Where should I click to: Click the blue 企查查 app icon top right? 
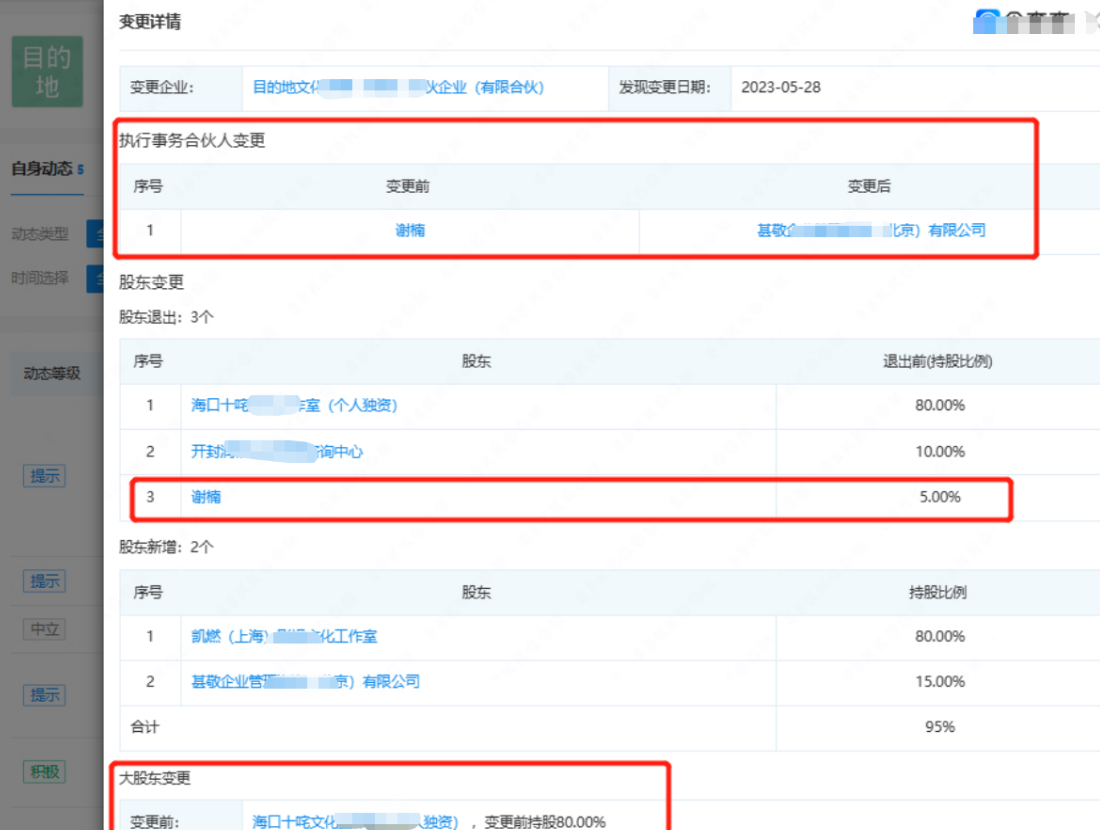click(988, 21)
